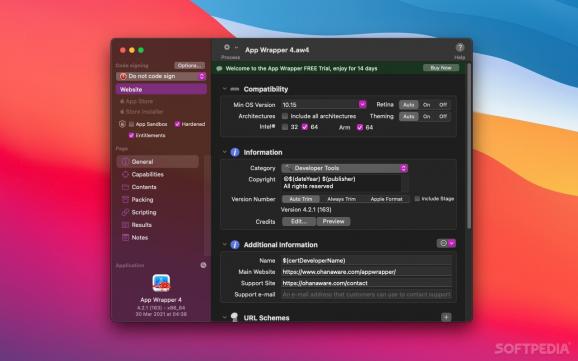Open Help question mark icon
The width and height of the screenshot is (578, 361).
click(x=460, y=48)
